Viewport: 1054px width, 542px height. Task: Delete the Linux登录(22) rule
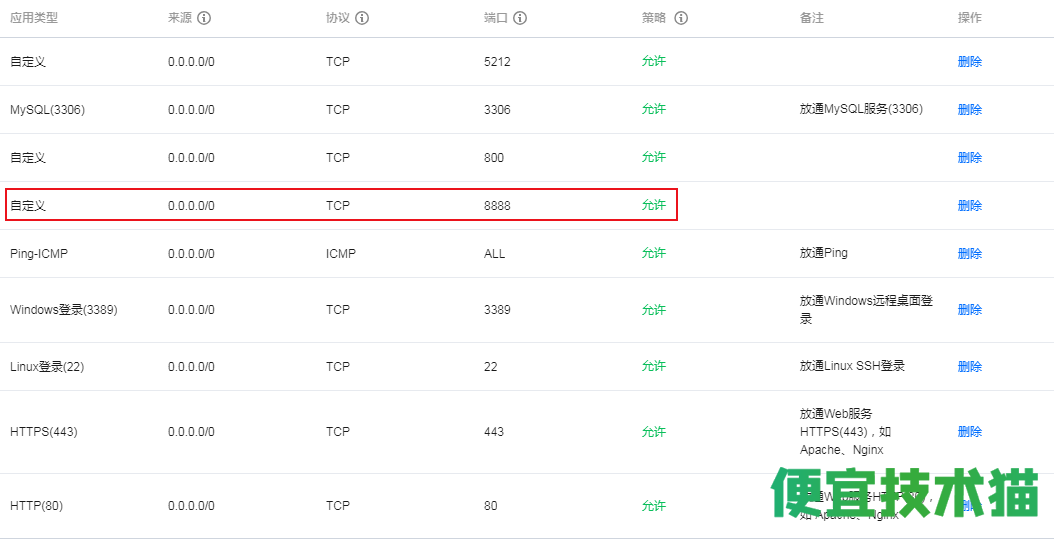click(x=969, y=366)
